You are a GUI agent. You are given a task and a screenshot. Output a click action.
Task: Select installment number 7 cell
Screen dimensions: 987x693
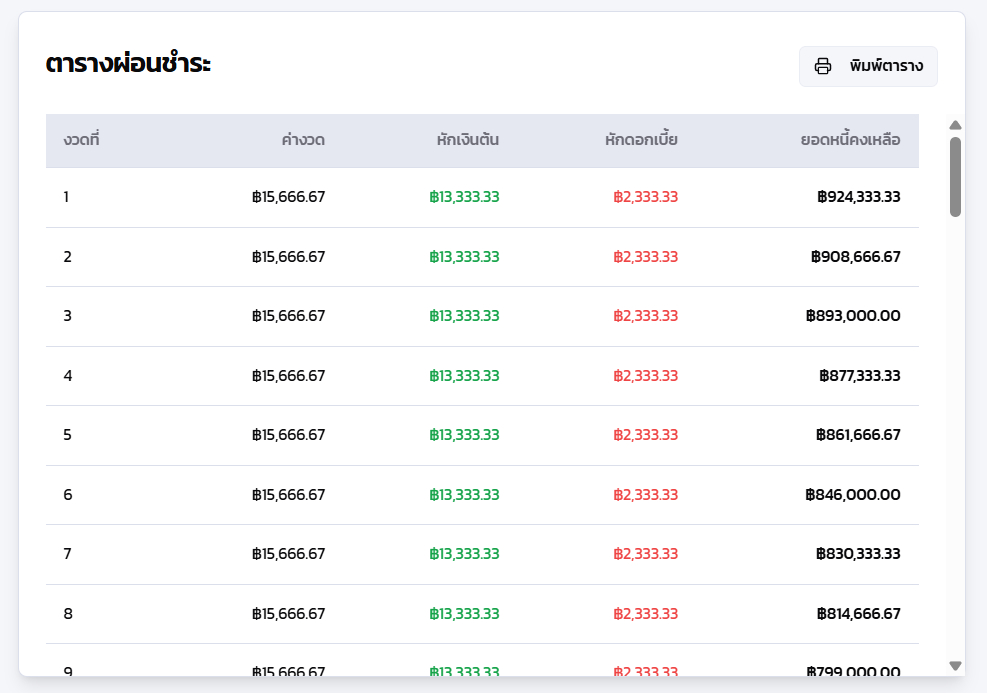(67, 554)
